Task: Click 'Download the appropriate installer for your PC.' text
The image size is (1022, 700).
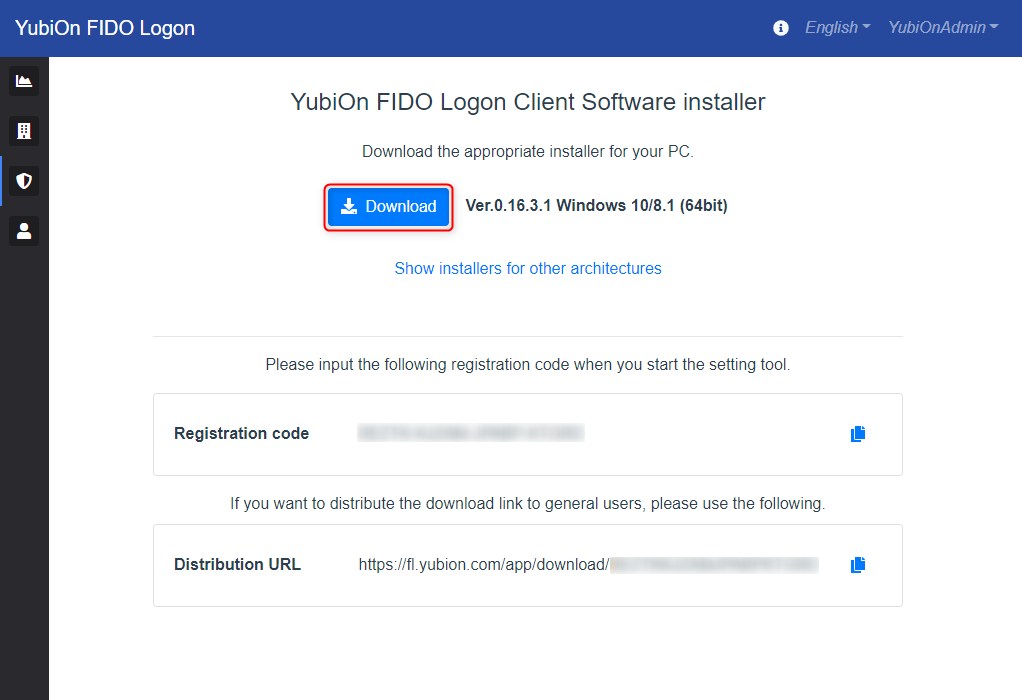Action: [x=528, y=152]
